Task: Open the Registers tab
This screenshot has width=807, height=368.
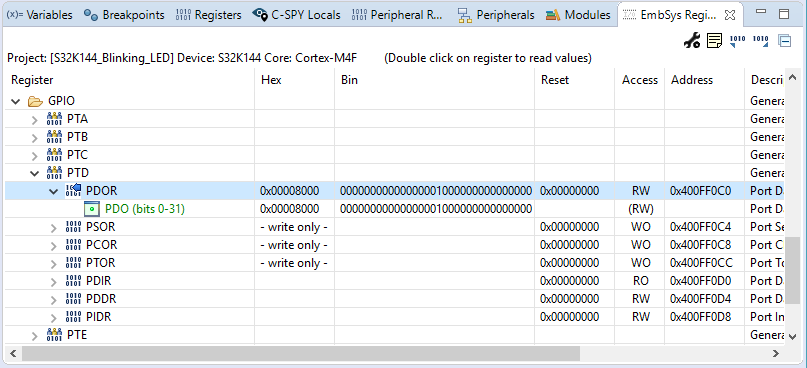Action: (x=208, y=15)
